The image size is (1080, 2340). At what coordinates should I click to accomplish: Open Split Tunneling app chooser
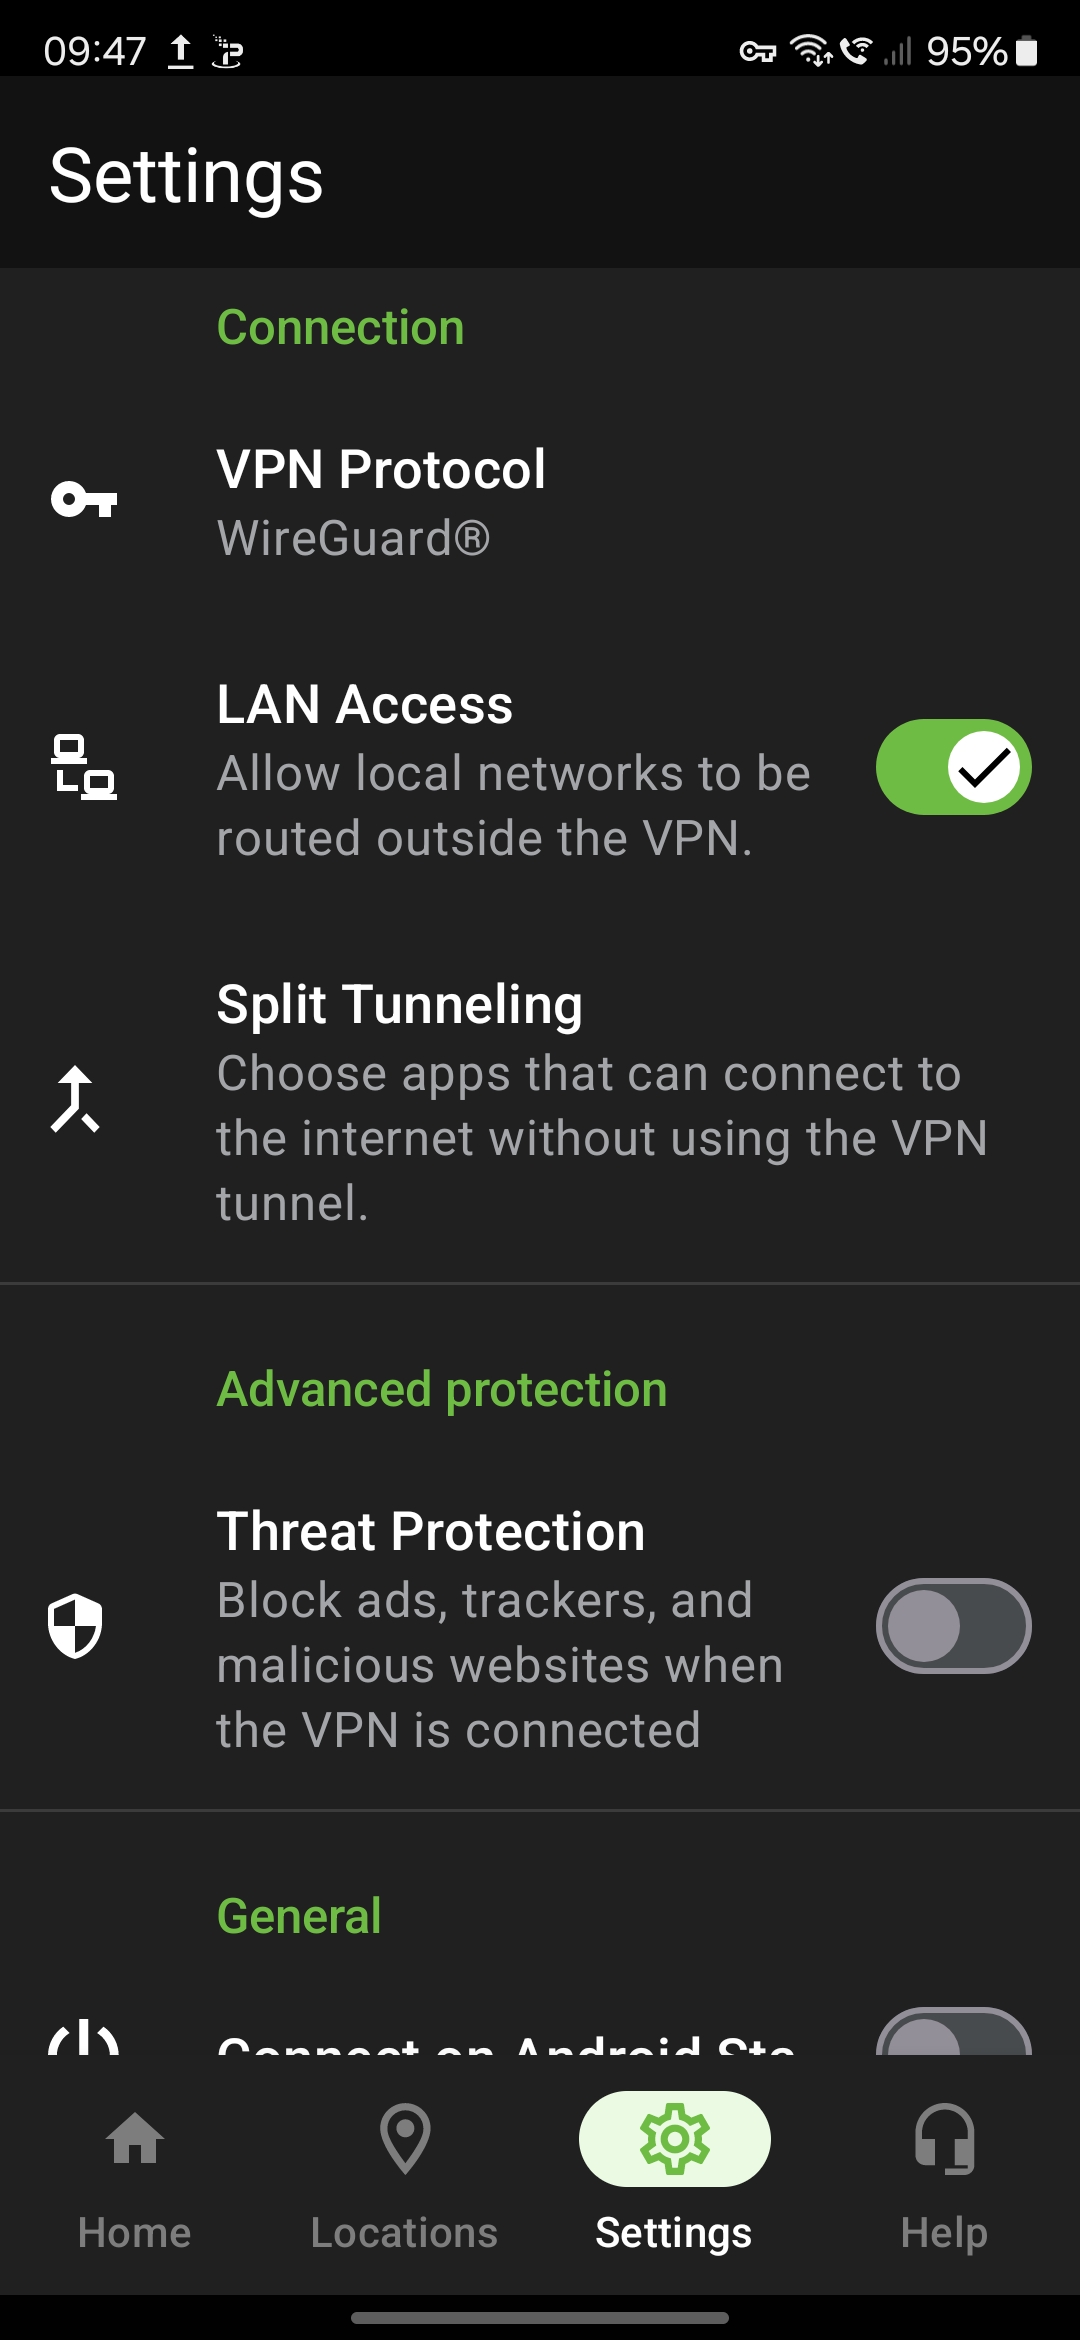400,1005
